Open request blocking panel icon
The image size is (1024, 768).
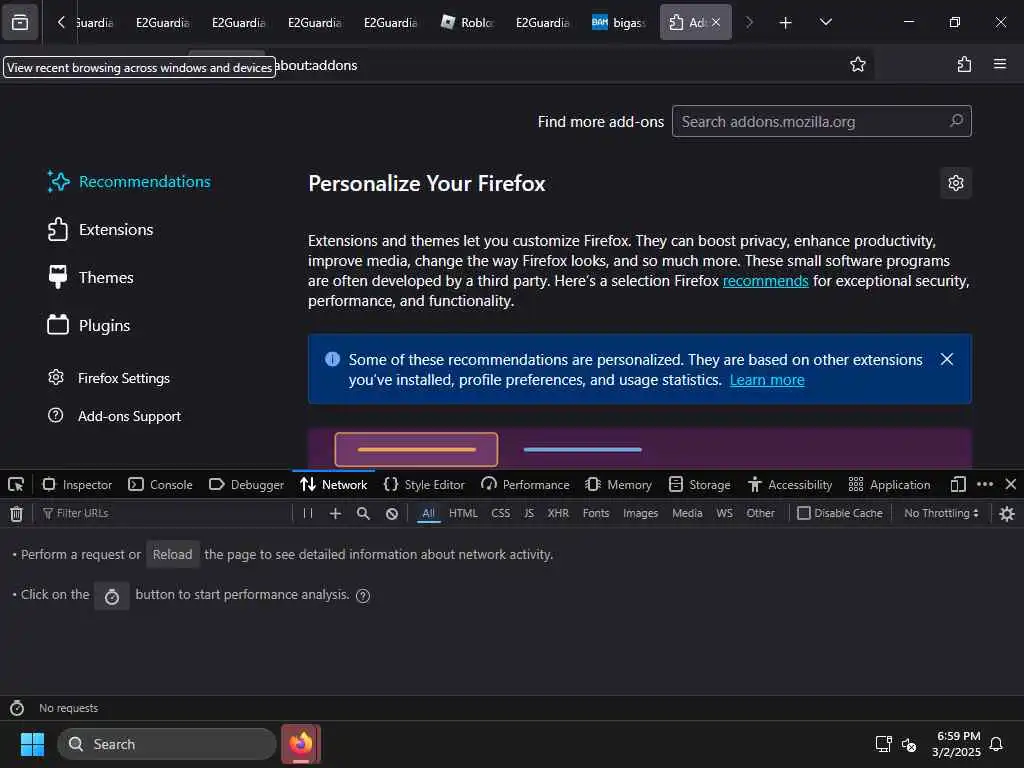[x=391, y=513]
